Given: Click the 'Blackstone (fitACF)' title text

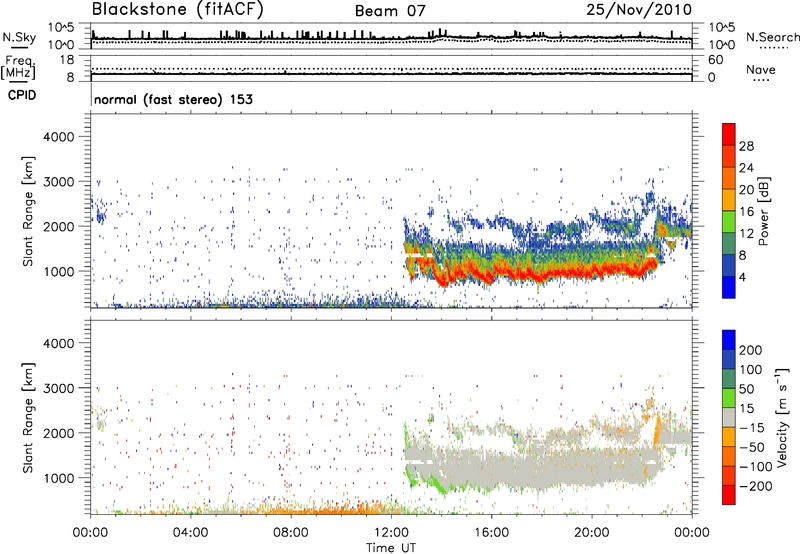Looking at the screenshot, I should 177,10.
